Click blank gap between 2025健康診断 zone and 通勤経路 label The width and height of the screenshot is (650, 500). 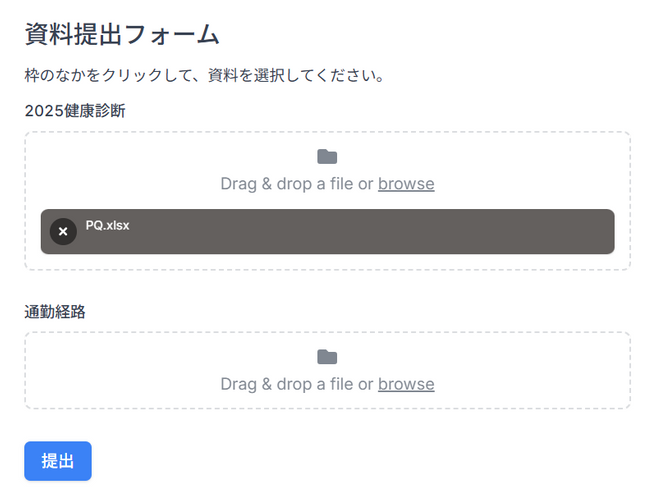click(327, 288)
